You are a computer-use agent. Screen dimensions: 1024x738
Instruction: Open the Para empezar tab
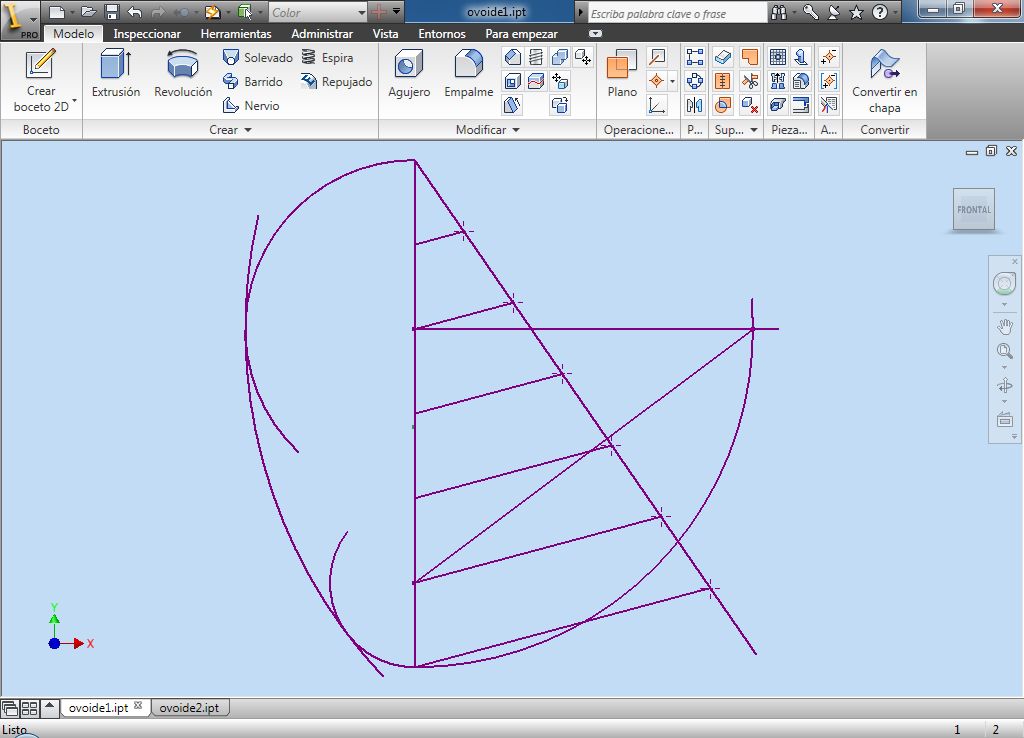(521, 33)
